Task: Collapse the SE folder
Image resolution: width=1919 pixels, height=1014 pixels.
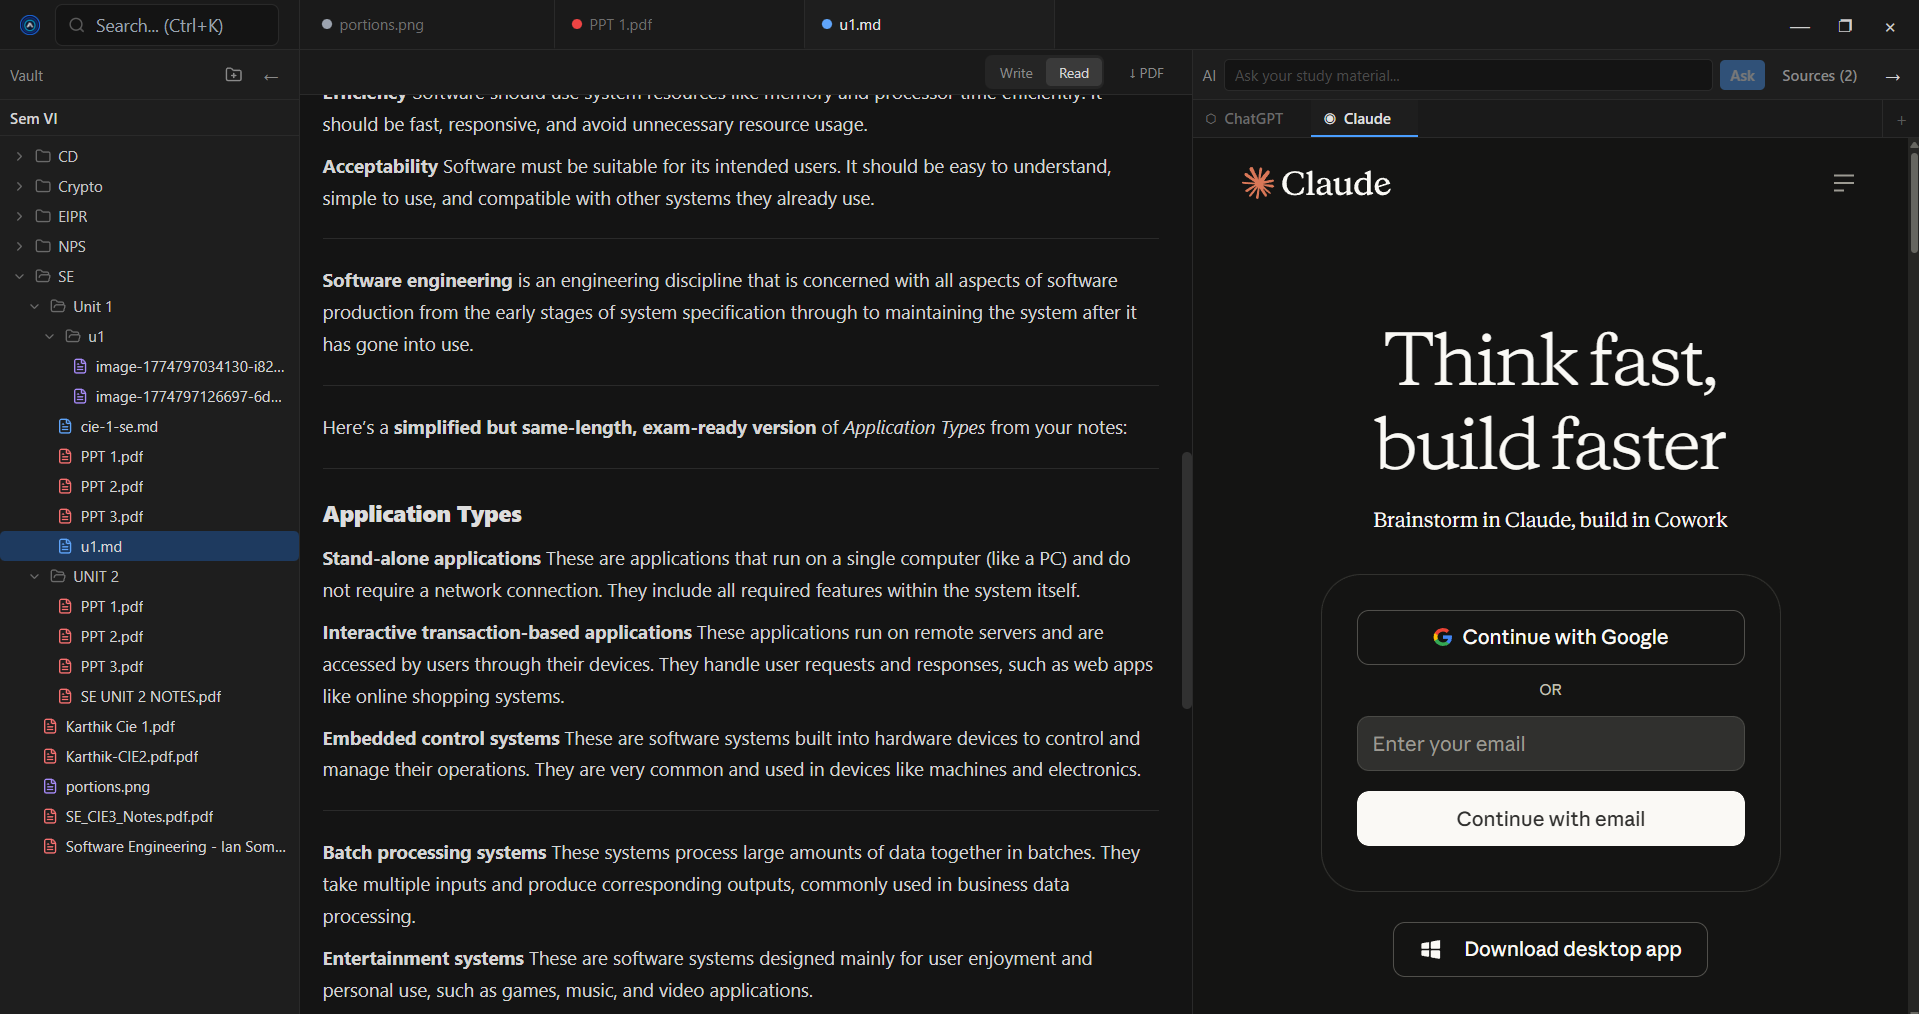Action: tap(19, 276)
